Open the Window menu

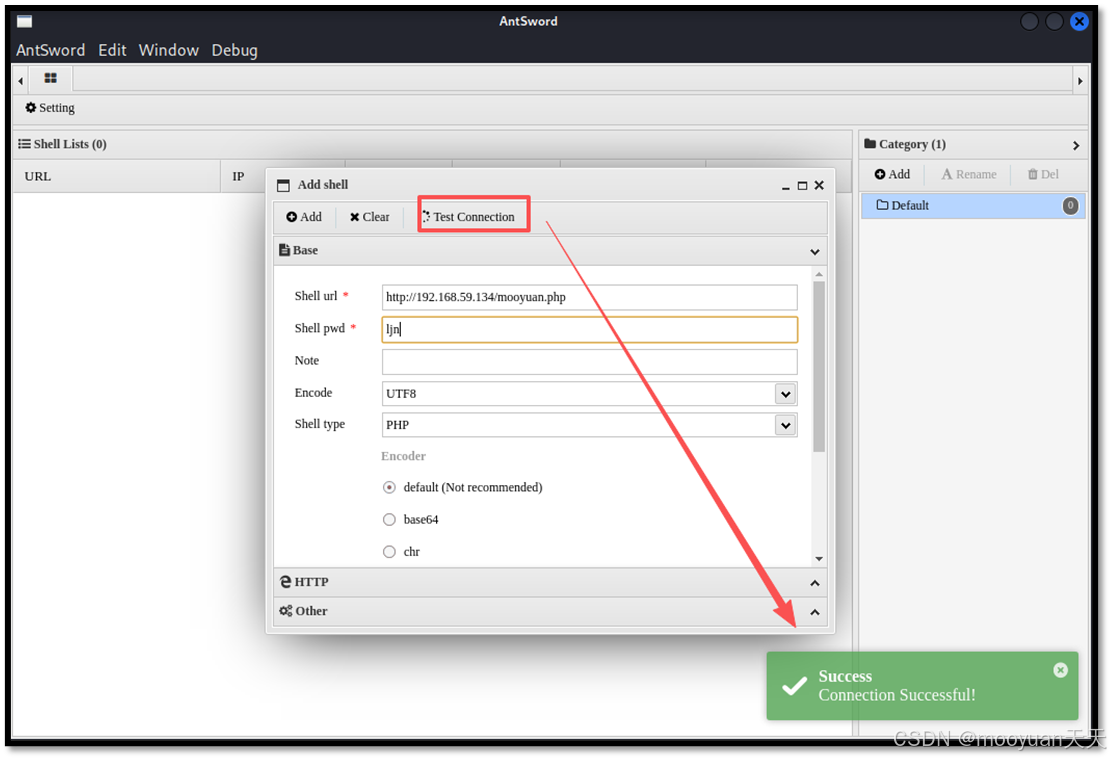pyautogui.click(x=169, y=50)
